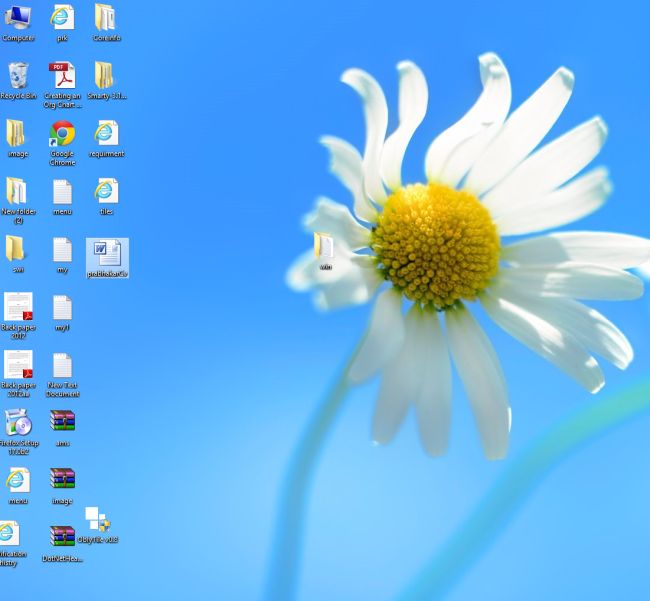The image size is (650, 601).
Task: Select the menu Internet Explorer file
Action: [17, 486]
